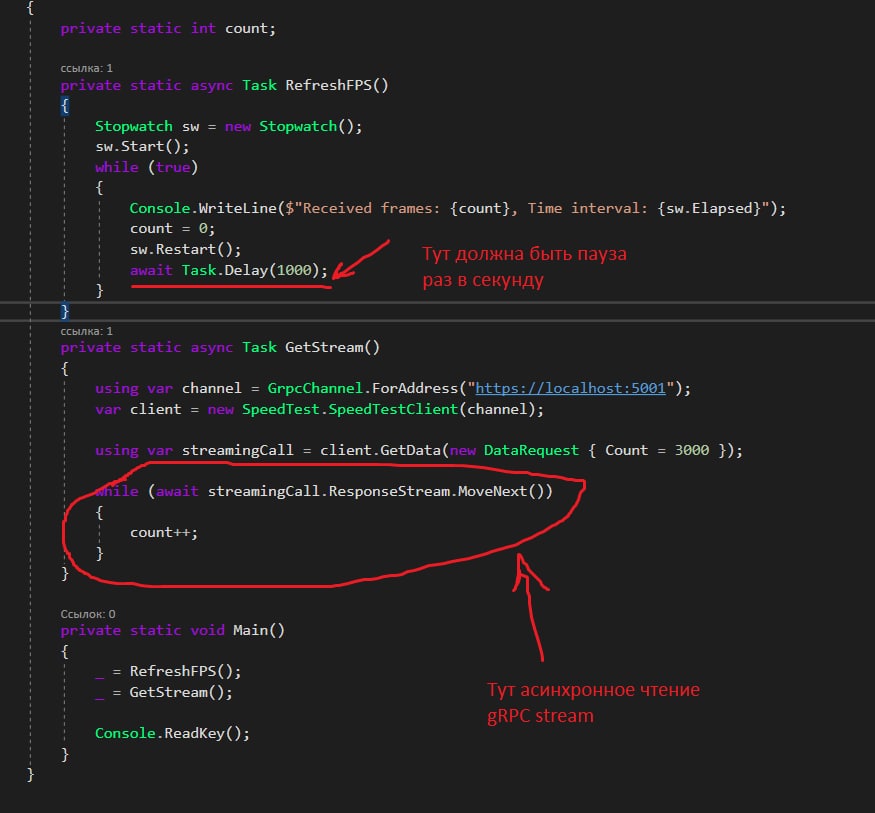Click the 'while (true)' keyword line
875x813 pixels.
click(x=146, y=167)
